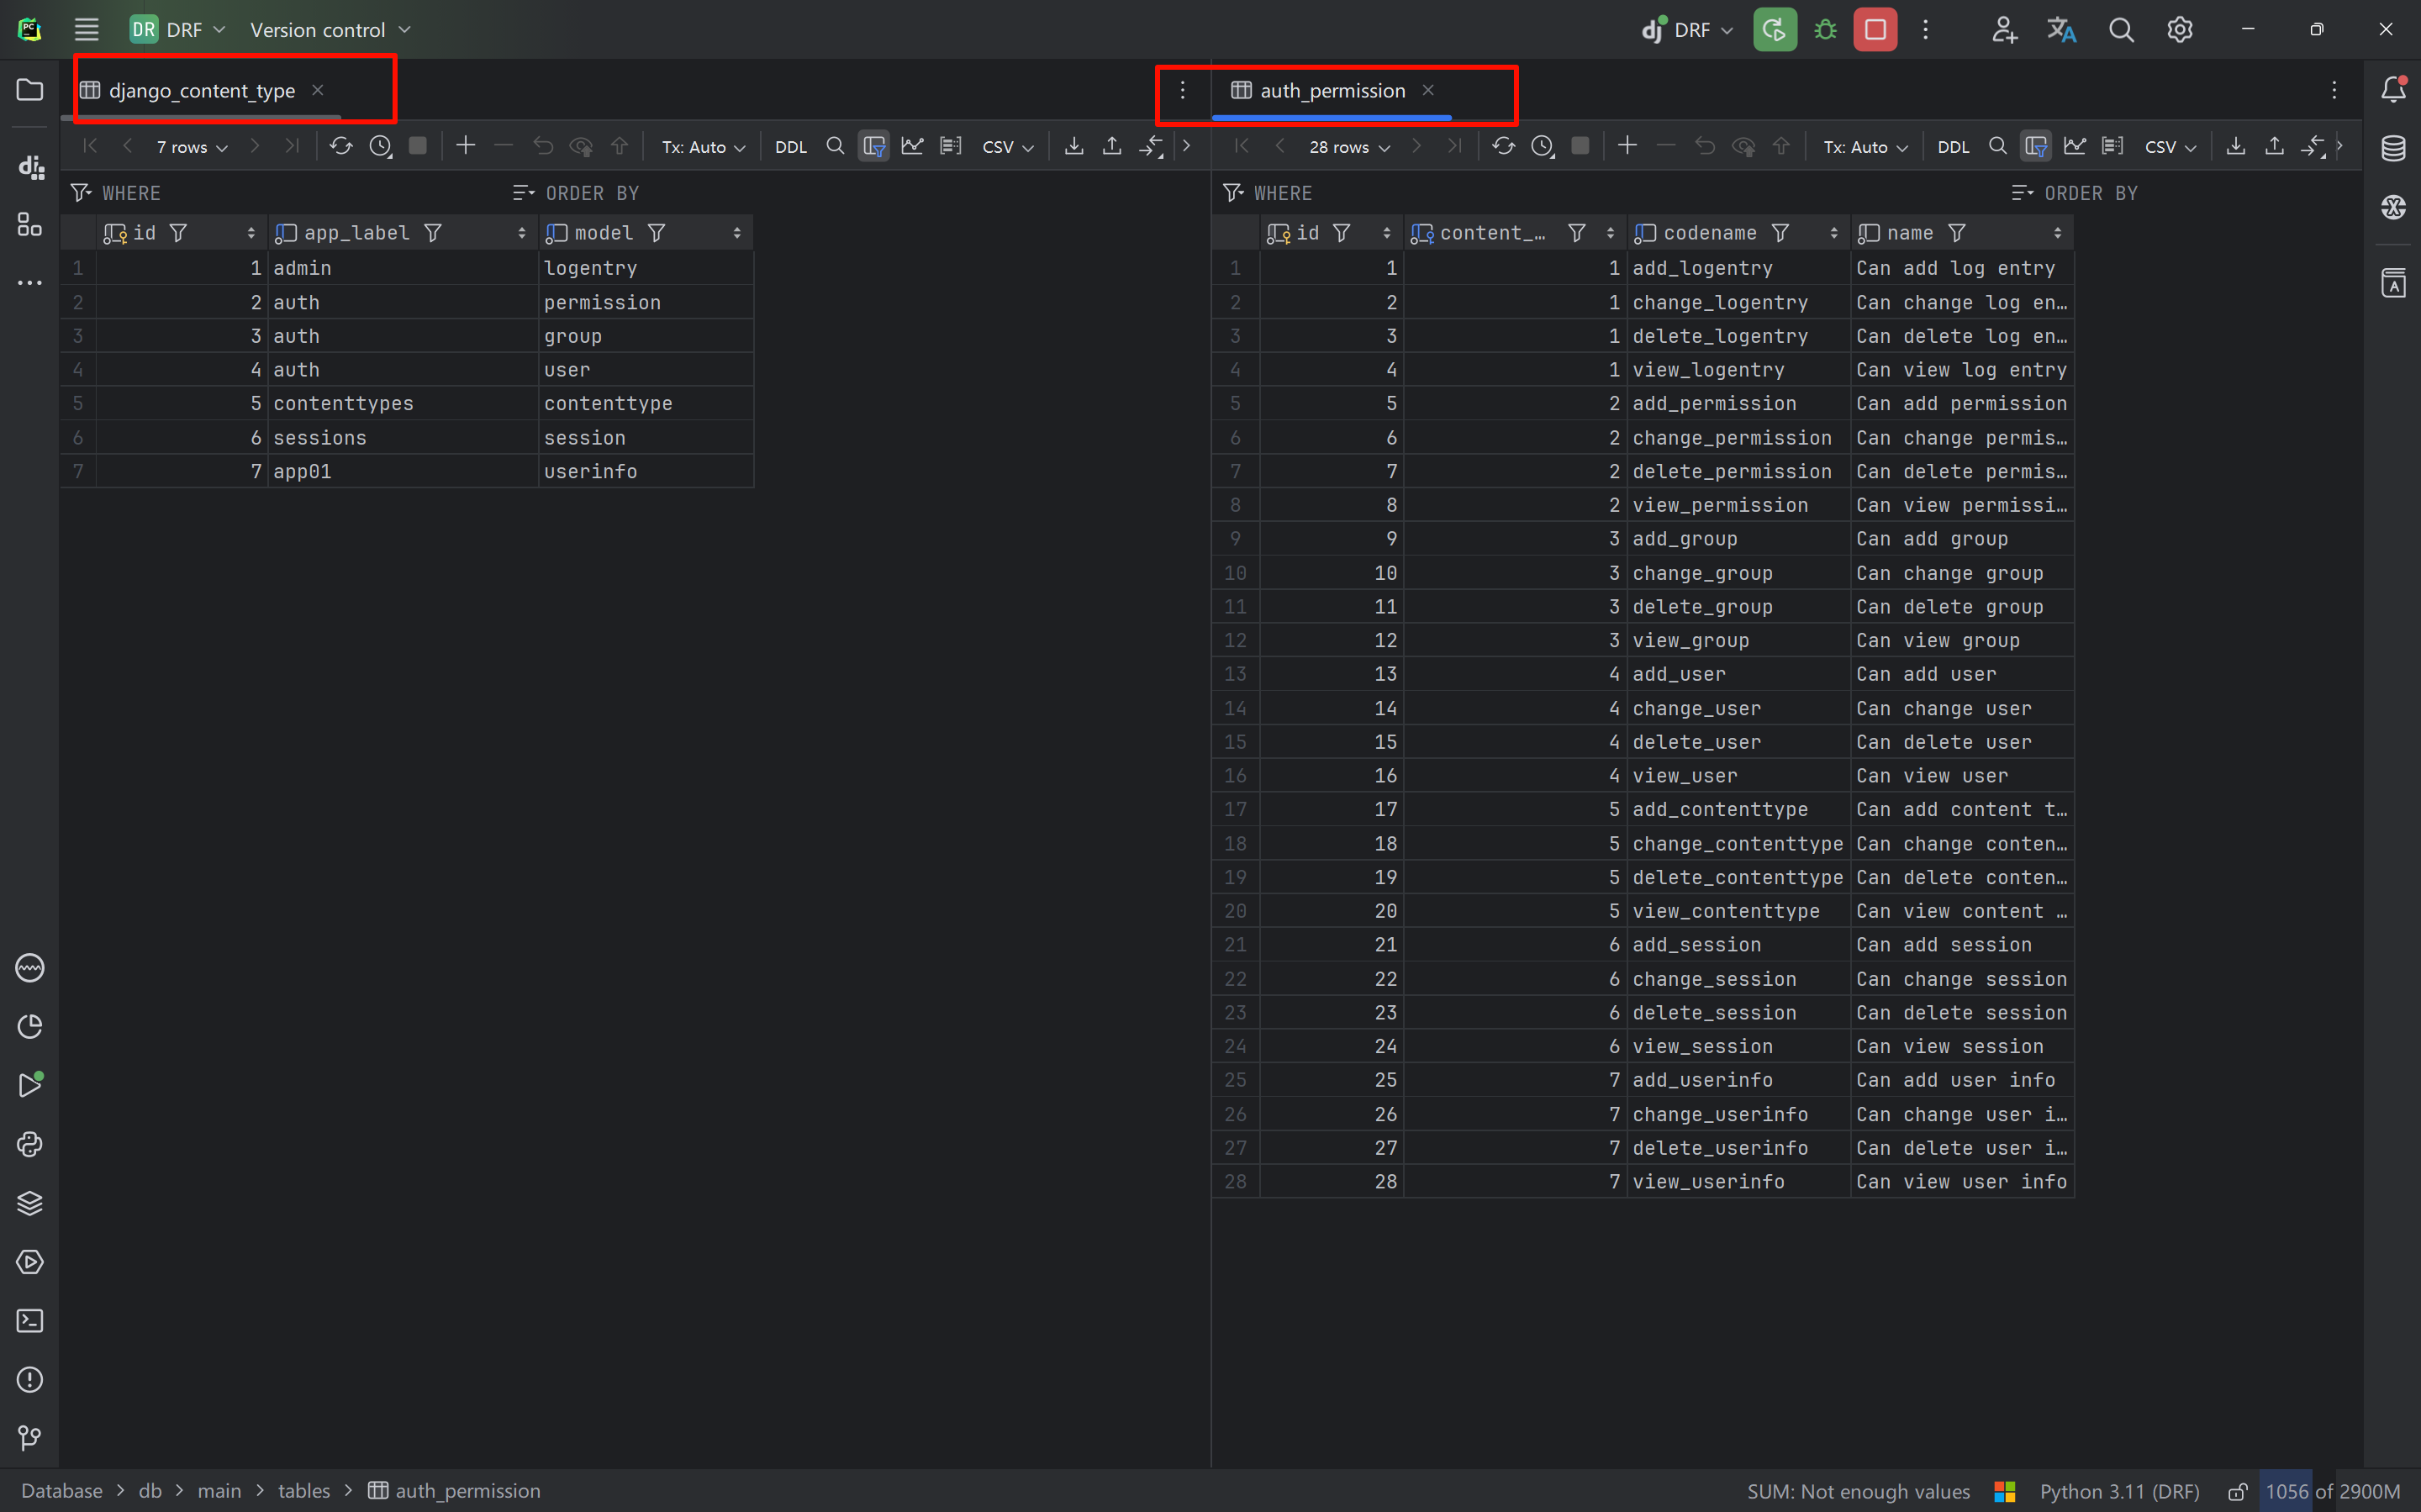Toggle filter rows view in left table toolbar
The image size is (2421, 1512).
(x=873, y=146)
